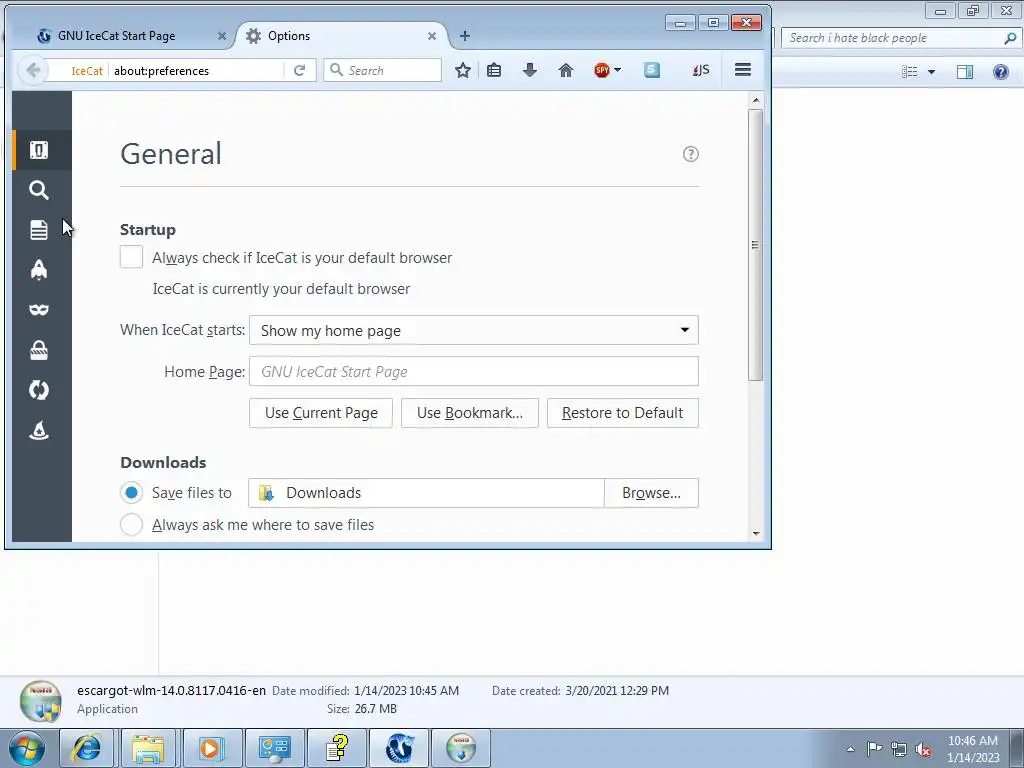Show hidden tray icons arrow

[850, 749]
